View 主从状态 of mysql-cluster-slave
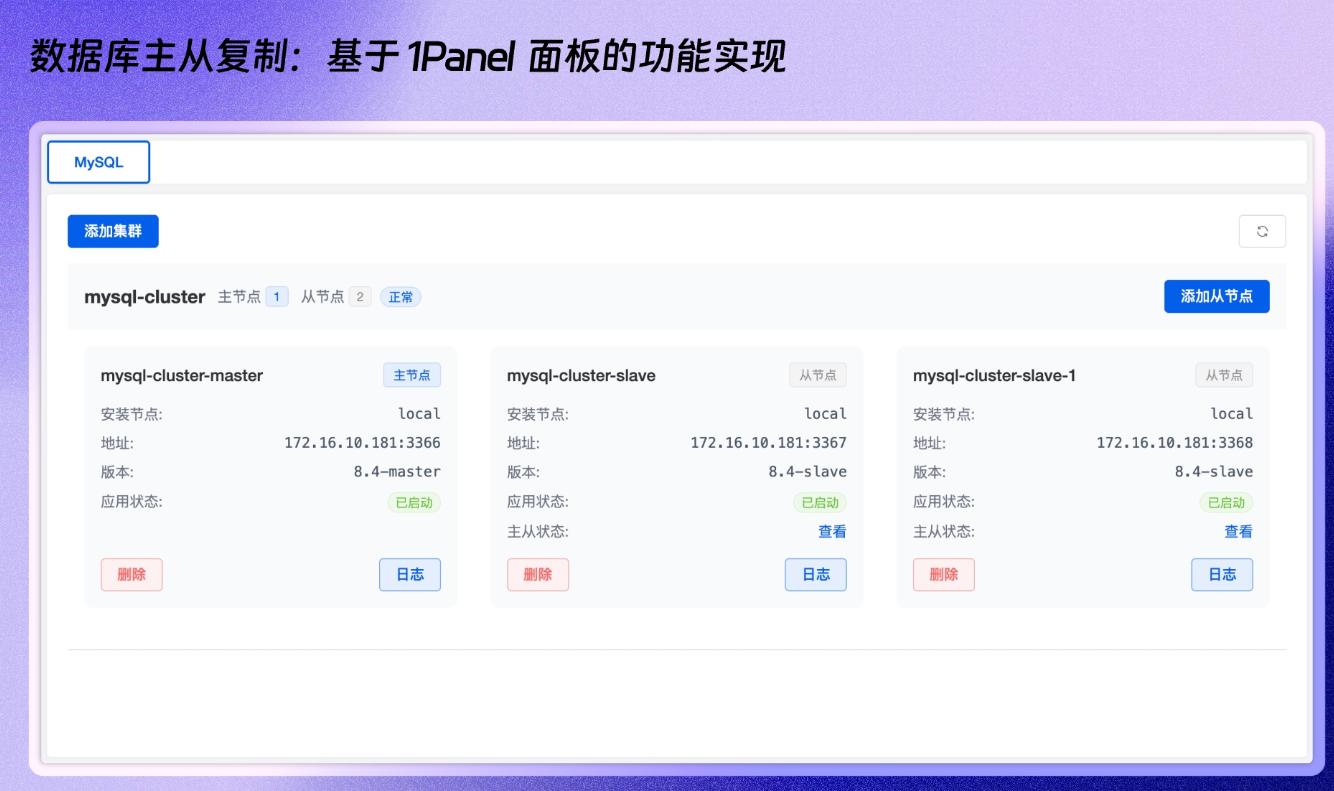Screen dimensions: 1334x791 [x=832, y=532]
